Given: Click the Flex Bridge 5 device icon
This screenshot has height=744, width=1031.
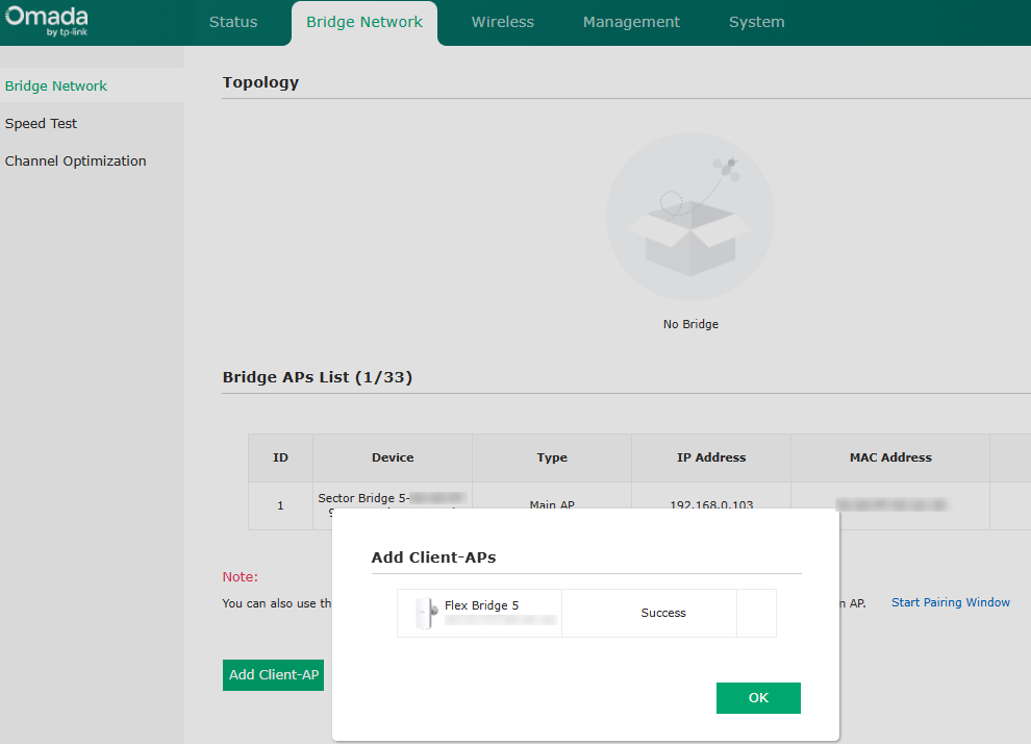Looking at the screenshot, I should click(427, 613).
